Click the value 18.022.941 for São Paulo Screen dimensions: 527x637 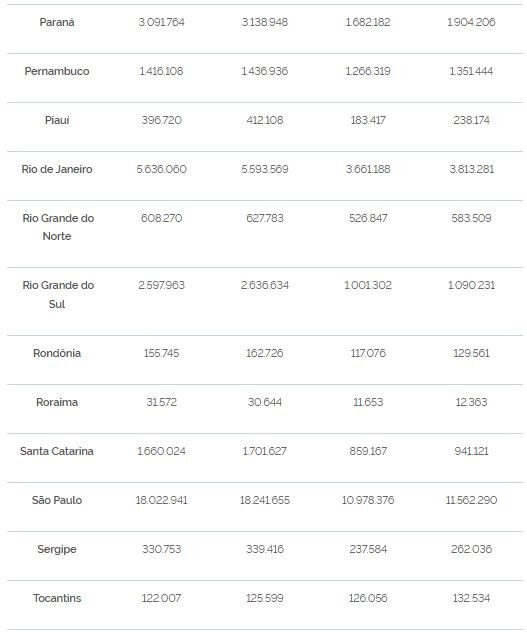(161, 500)
